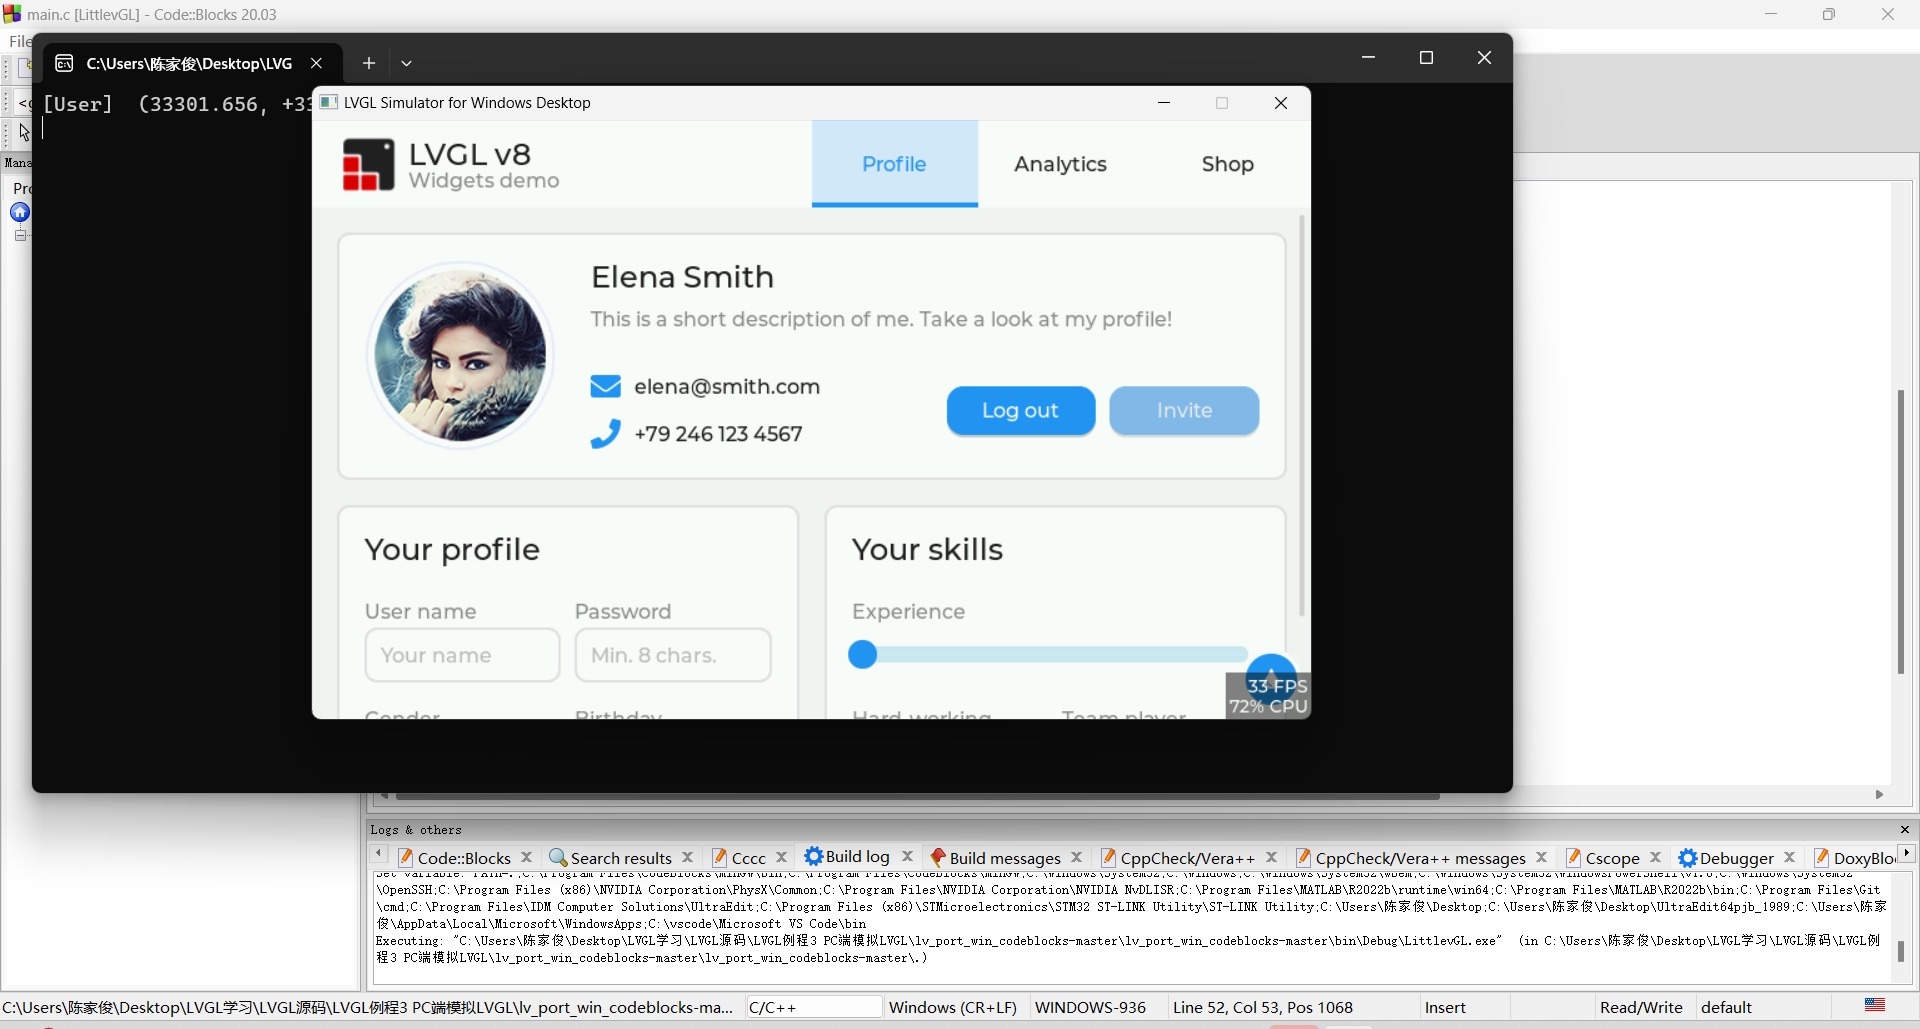This screenshot has width=1920, height=1029.
Task: Select the Cscope log tab
Action: point(1612,858)
